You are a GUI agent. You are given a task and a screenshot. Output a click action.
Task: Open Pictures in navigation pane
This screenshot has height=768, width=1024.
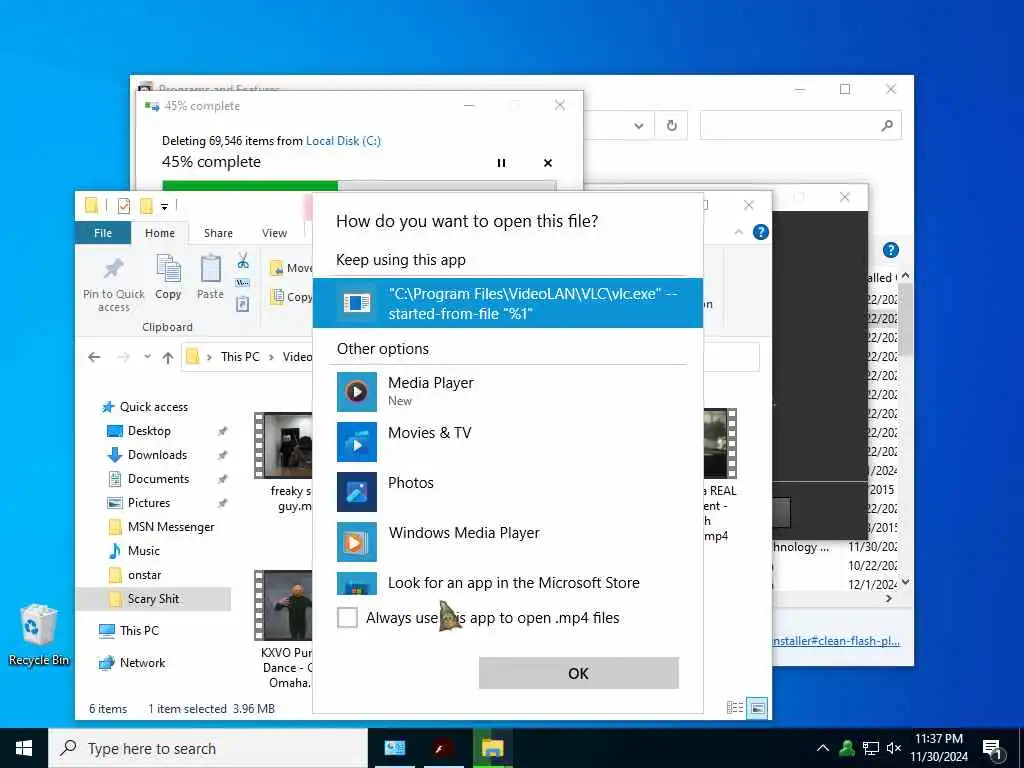pyautogui.click(x=149, y=503)
